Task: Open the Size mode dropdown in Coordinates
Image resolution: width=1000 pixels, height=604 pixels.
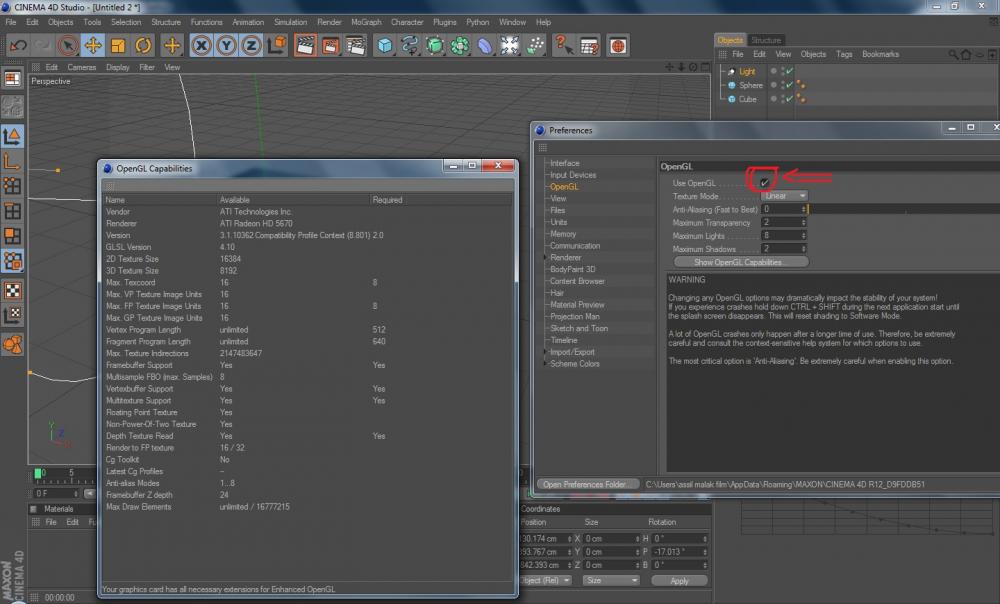Action: [611, 580]
